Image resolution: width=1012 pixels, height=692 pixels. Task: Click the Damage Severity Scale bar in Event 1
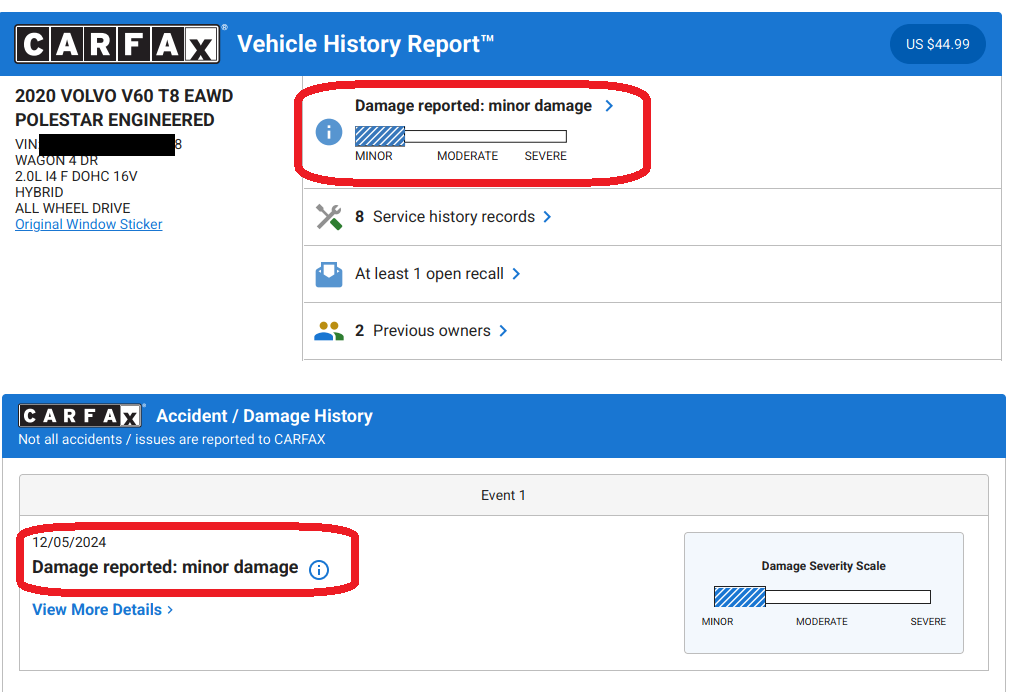[x=822, y=596]
